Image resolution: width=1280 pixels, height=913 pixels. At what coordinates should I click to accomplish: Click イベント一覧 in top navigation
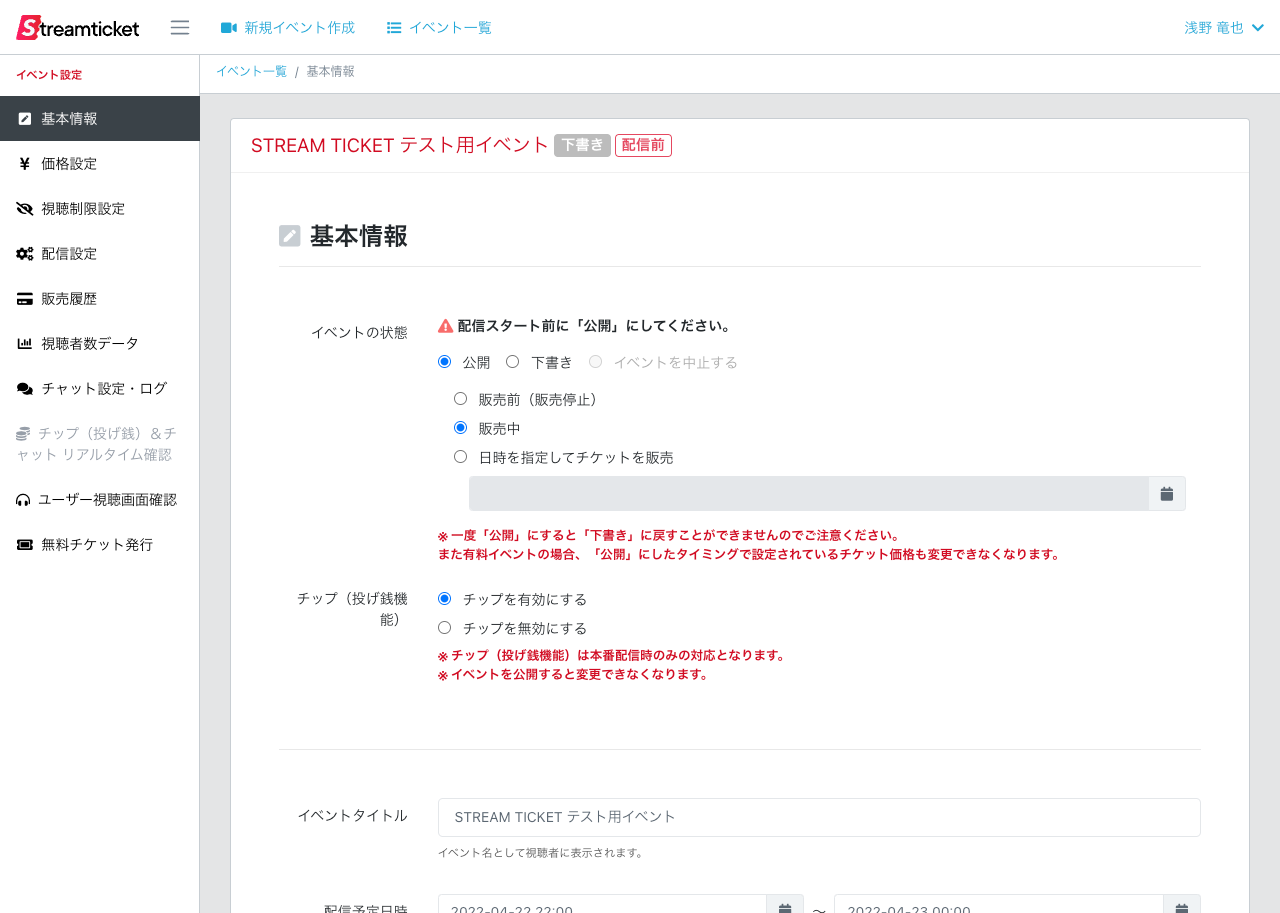(439, 28)
